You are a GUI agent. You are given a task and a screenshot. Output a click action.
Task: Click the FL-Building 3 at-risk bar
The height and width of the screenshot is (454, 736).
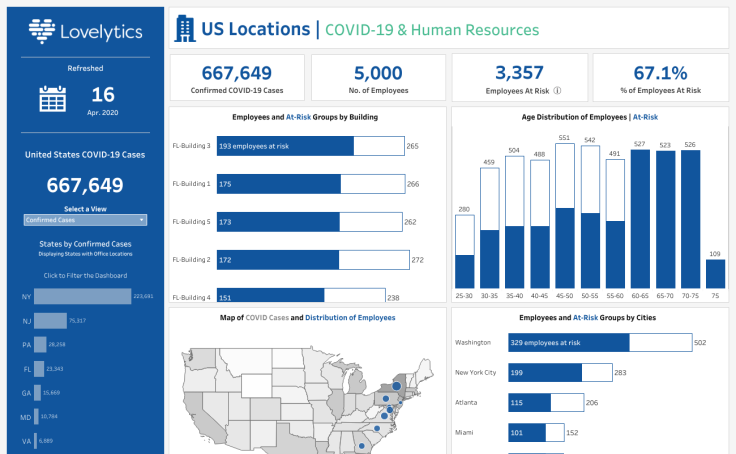coord(285,146)
